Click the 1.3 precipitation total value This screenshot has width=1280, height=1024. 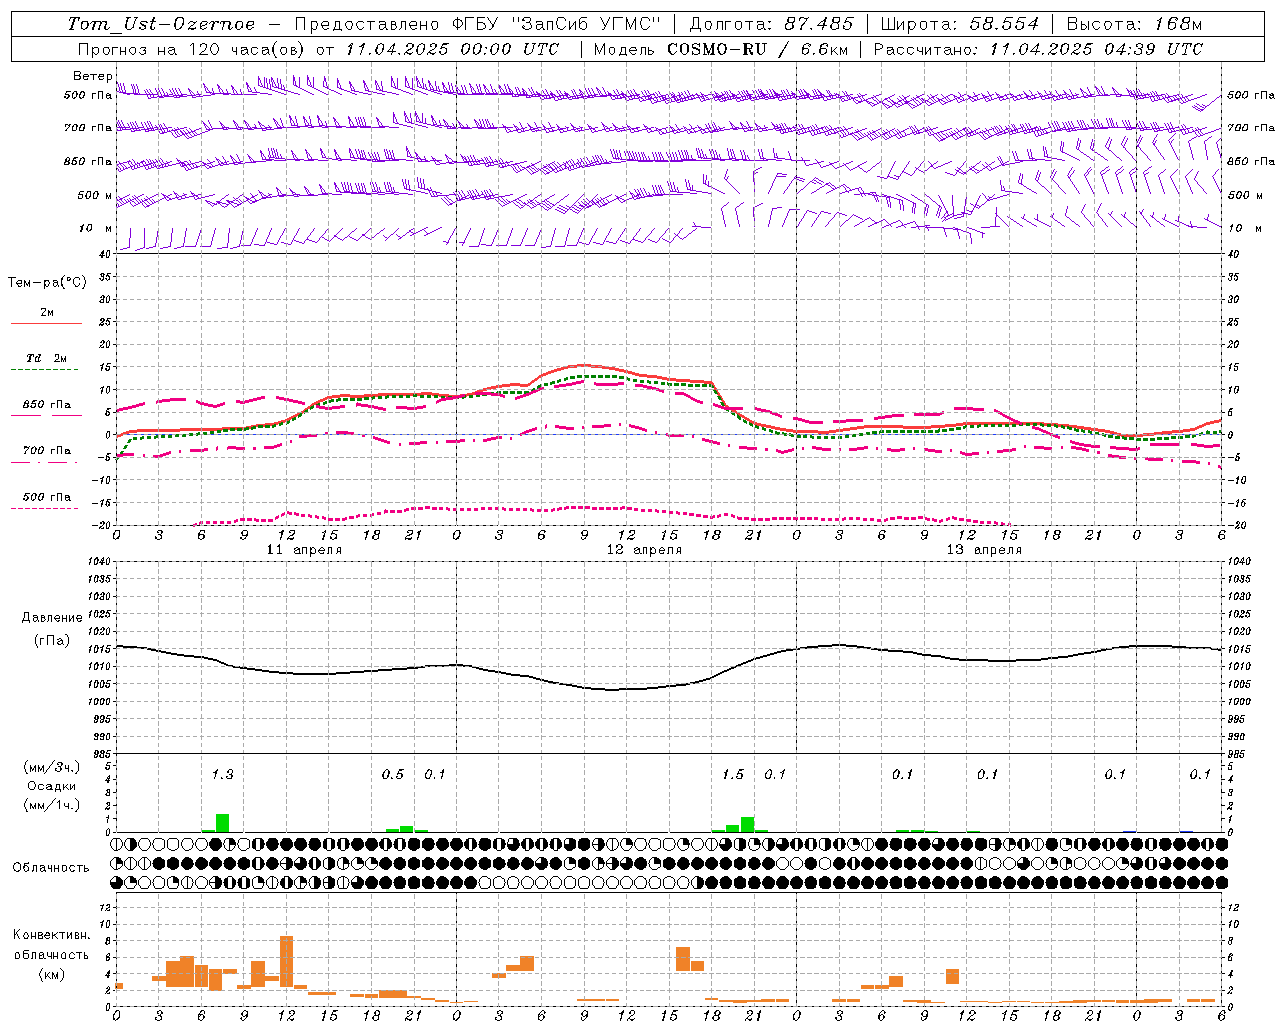222,774
